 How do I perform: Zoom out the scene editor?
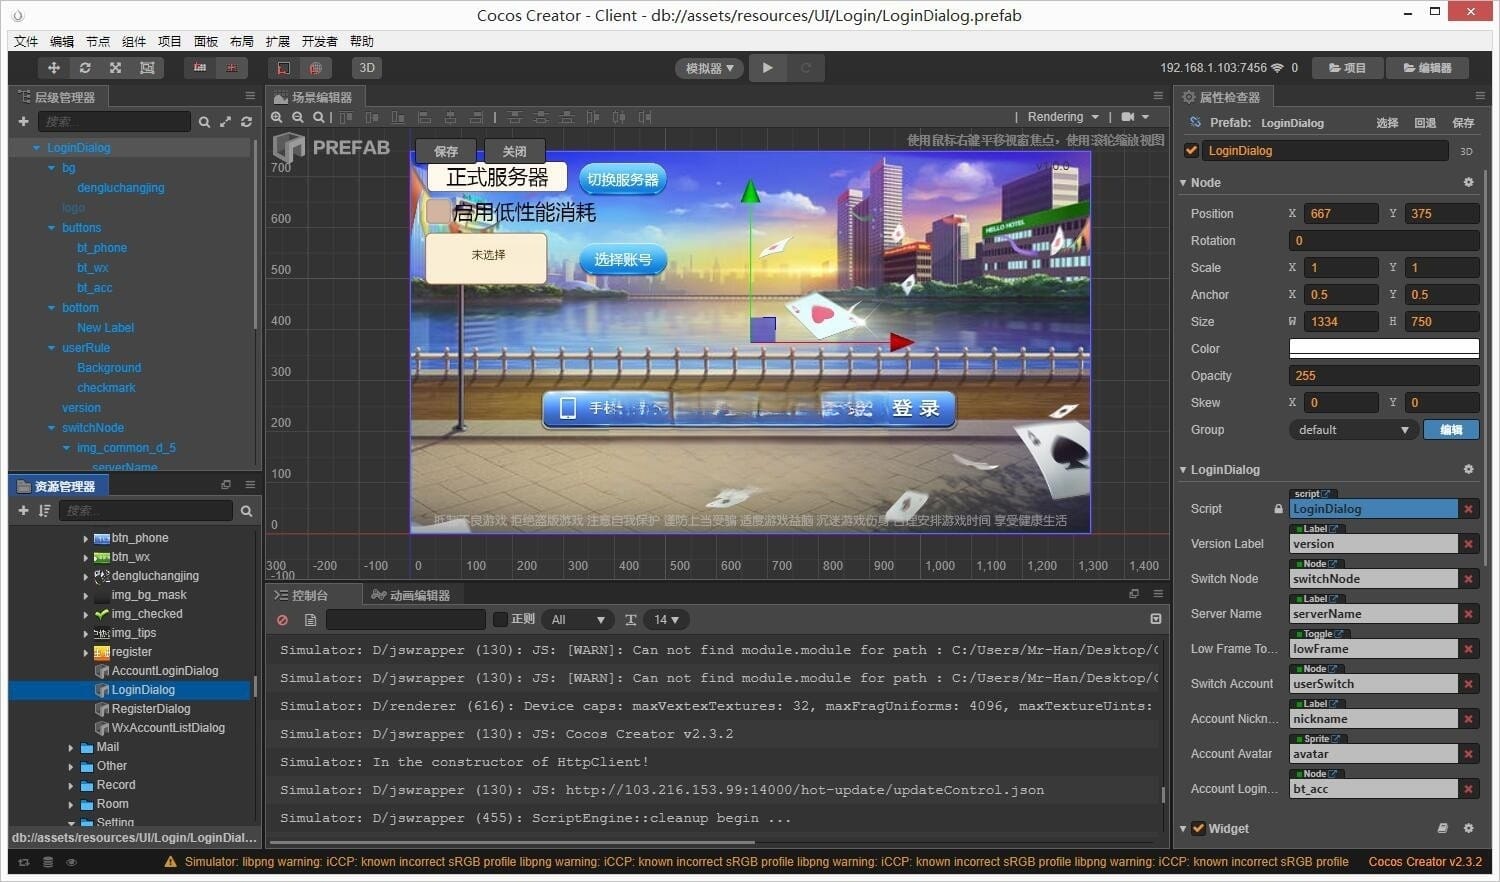[x=298, y=117]
